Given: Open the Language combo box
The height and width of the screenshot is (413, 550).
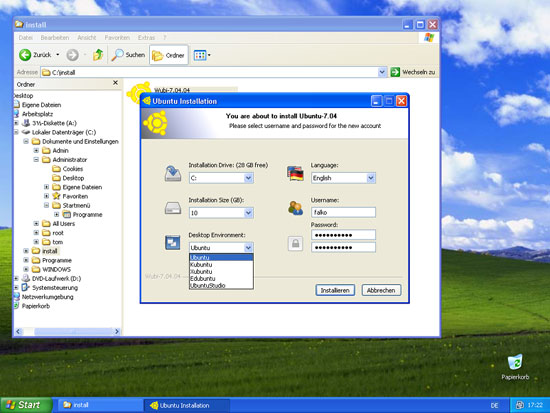Looking at the screenshot, I should click(x=343, y=178).
